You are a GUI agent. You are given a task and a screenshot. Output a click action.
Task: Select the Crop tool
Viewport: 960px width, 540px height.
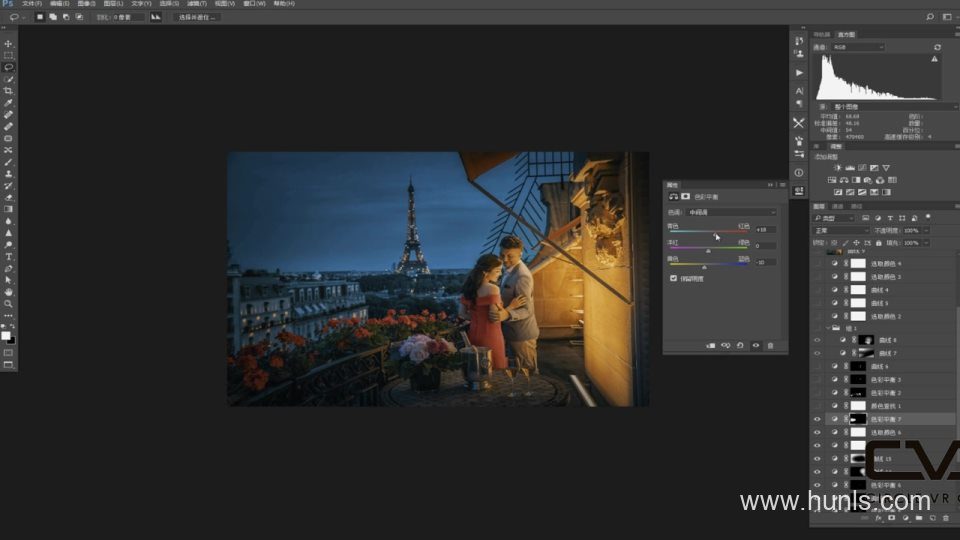click(x=8, y=91)
